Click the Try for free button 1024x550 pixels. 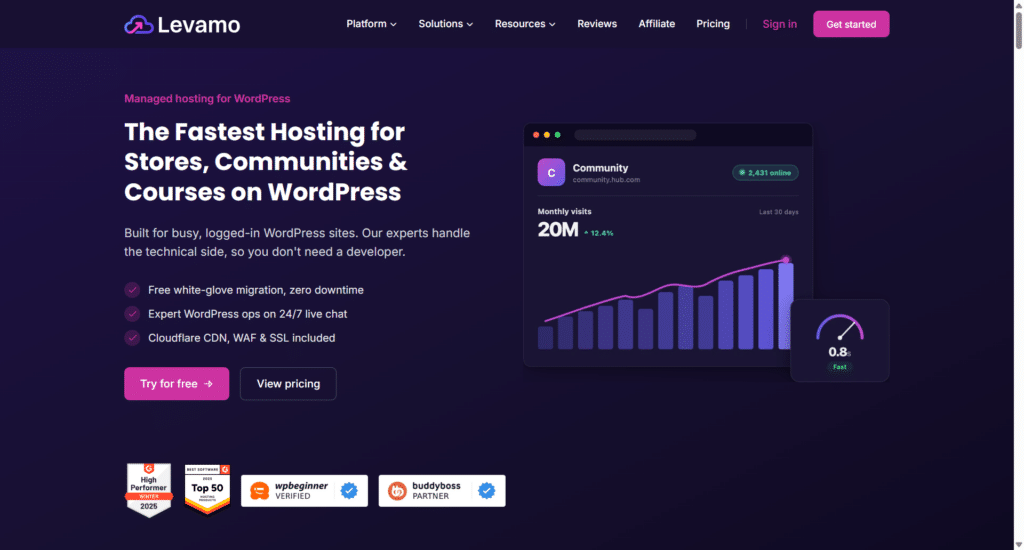(176, 383)
